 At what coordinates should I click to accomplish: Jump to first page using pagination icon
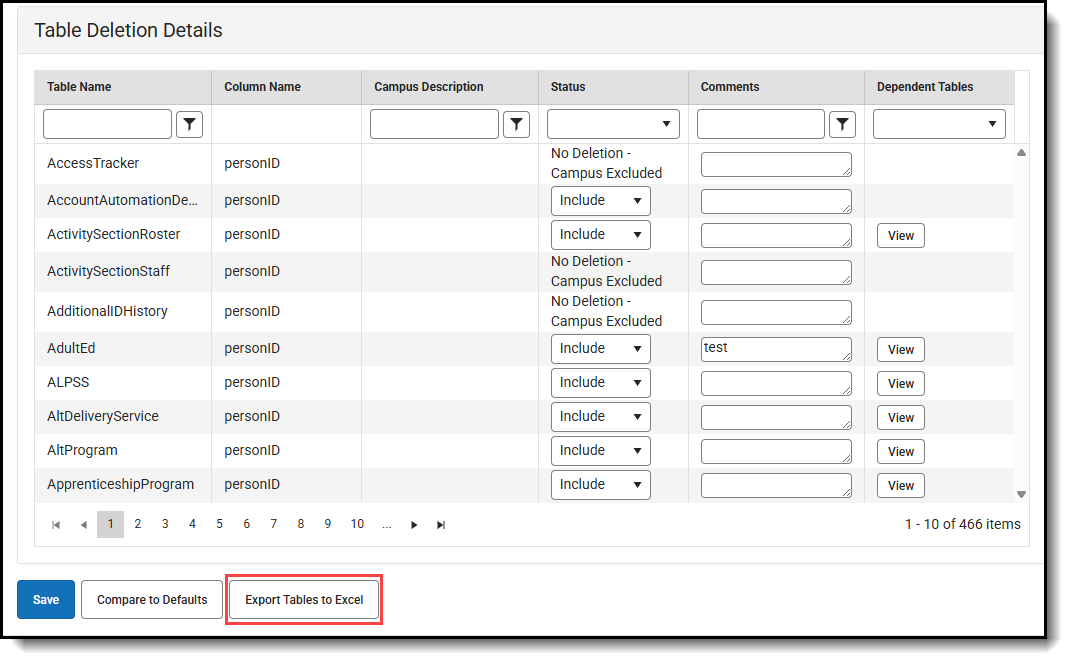[56, 524]
